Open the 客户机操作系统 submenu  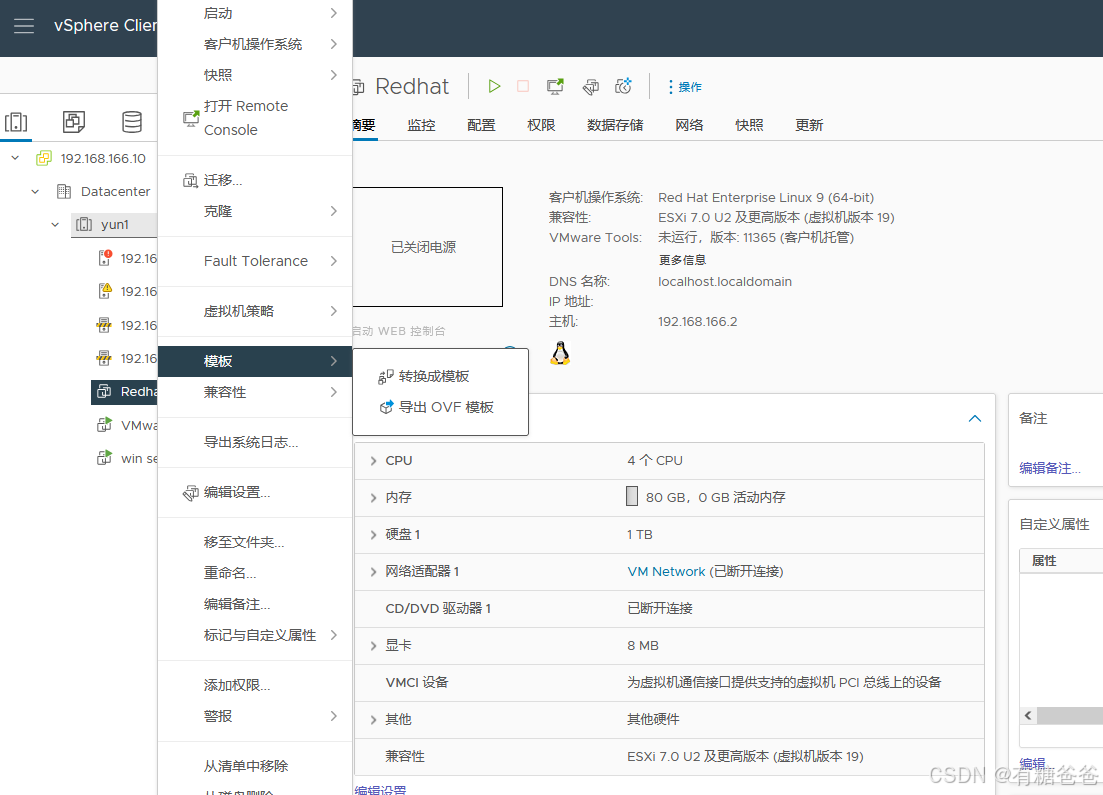click(x=255, y=44)
